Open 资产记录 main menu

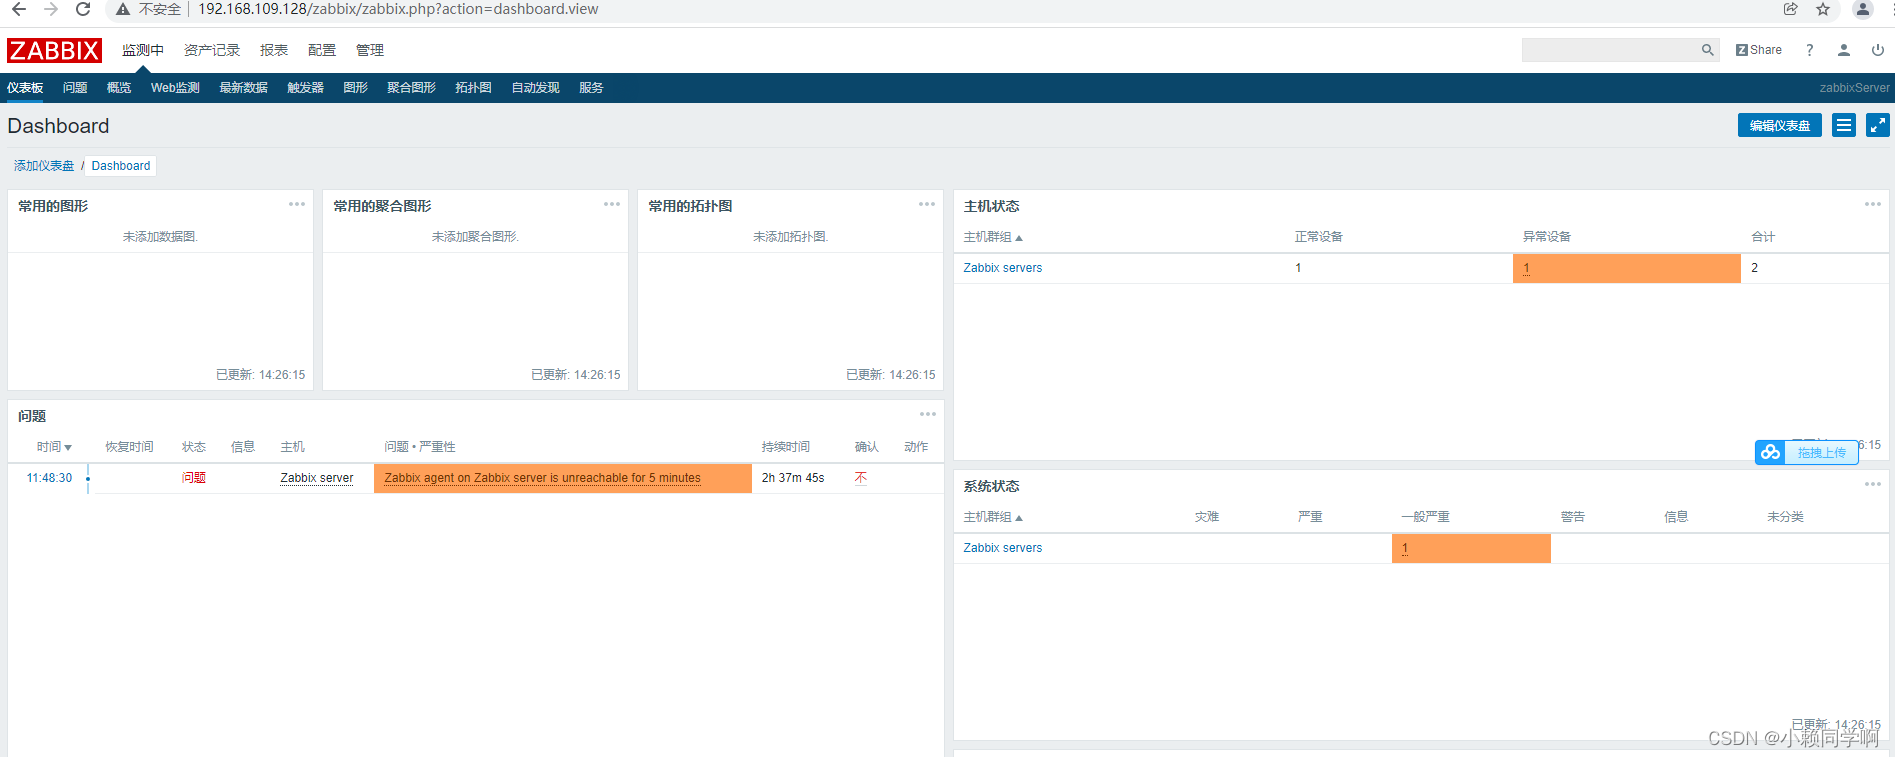tap(212, 50)
